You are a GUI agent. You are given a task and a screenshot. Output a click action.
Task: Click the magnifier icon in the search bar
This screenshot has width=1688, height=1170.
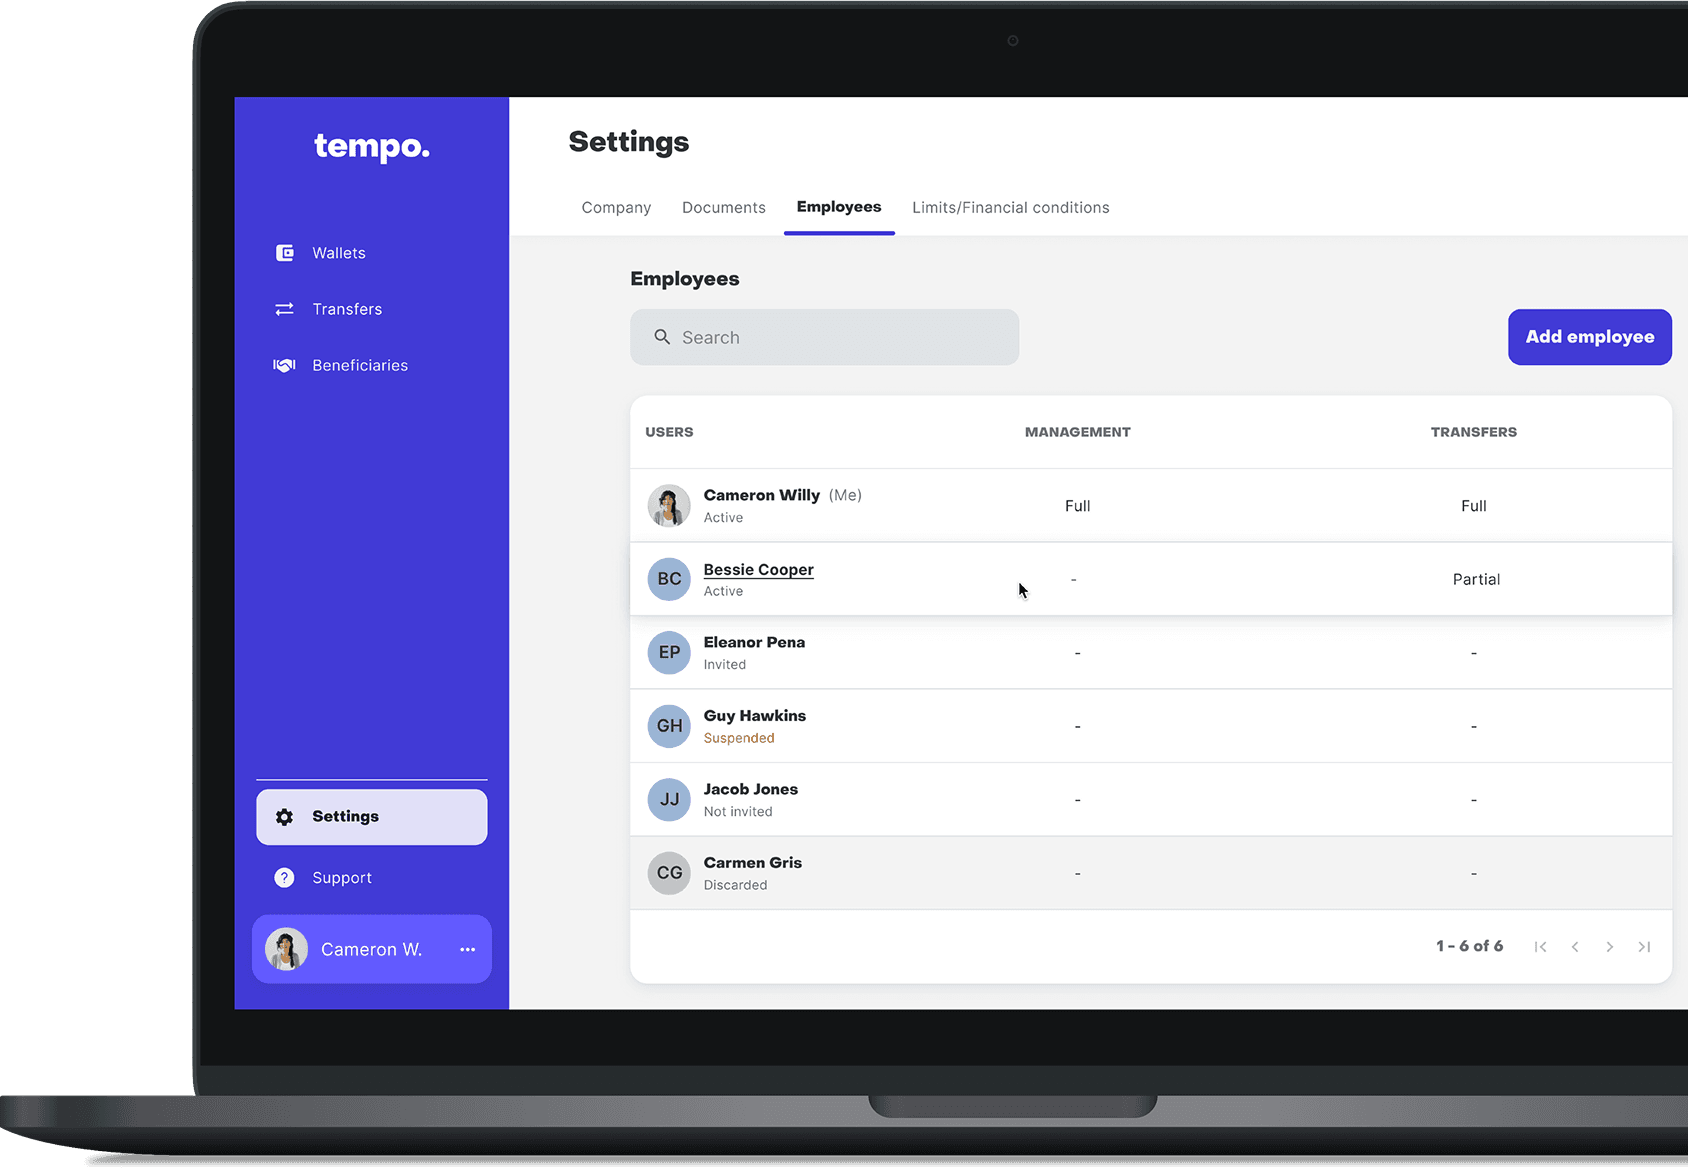[662, 337]
